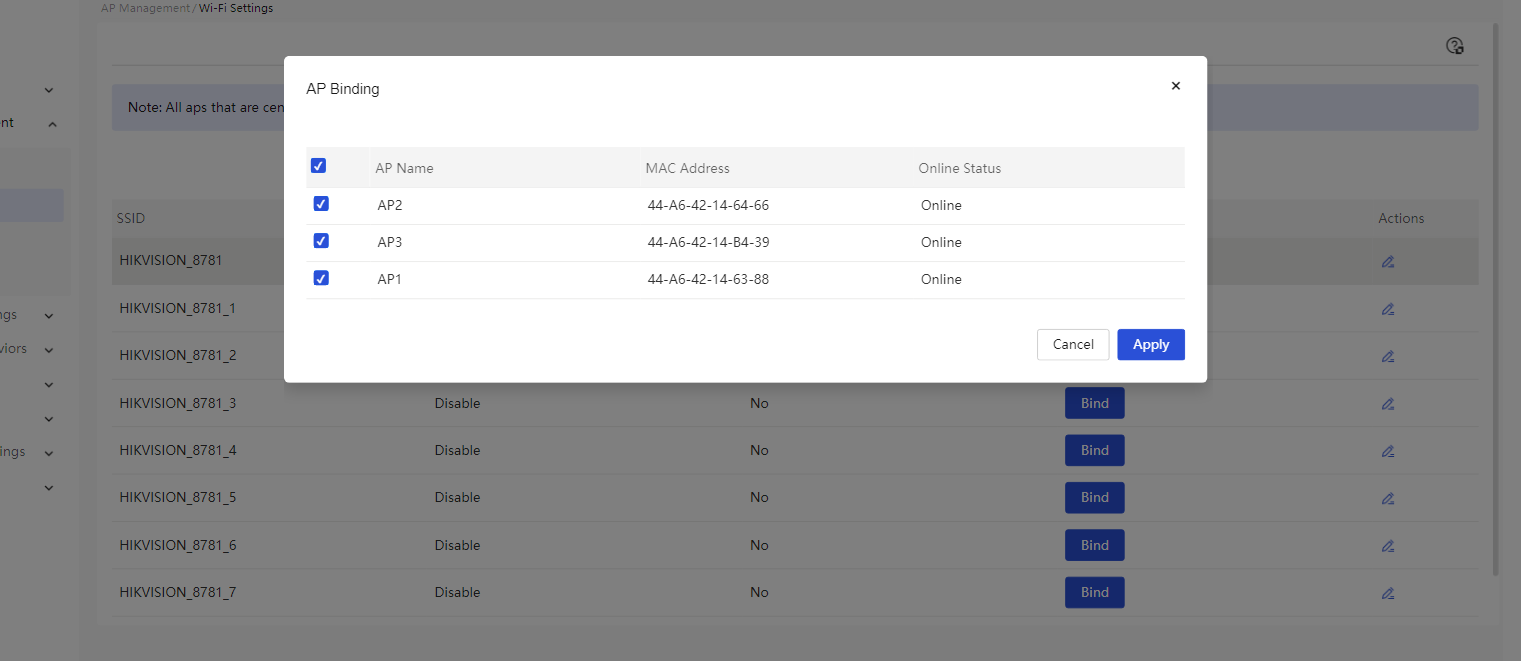Viewport: 1521px width, 661px height.
Task: Open the help icon at top right
Action: click(1455, 46)
